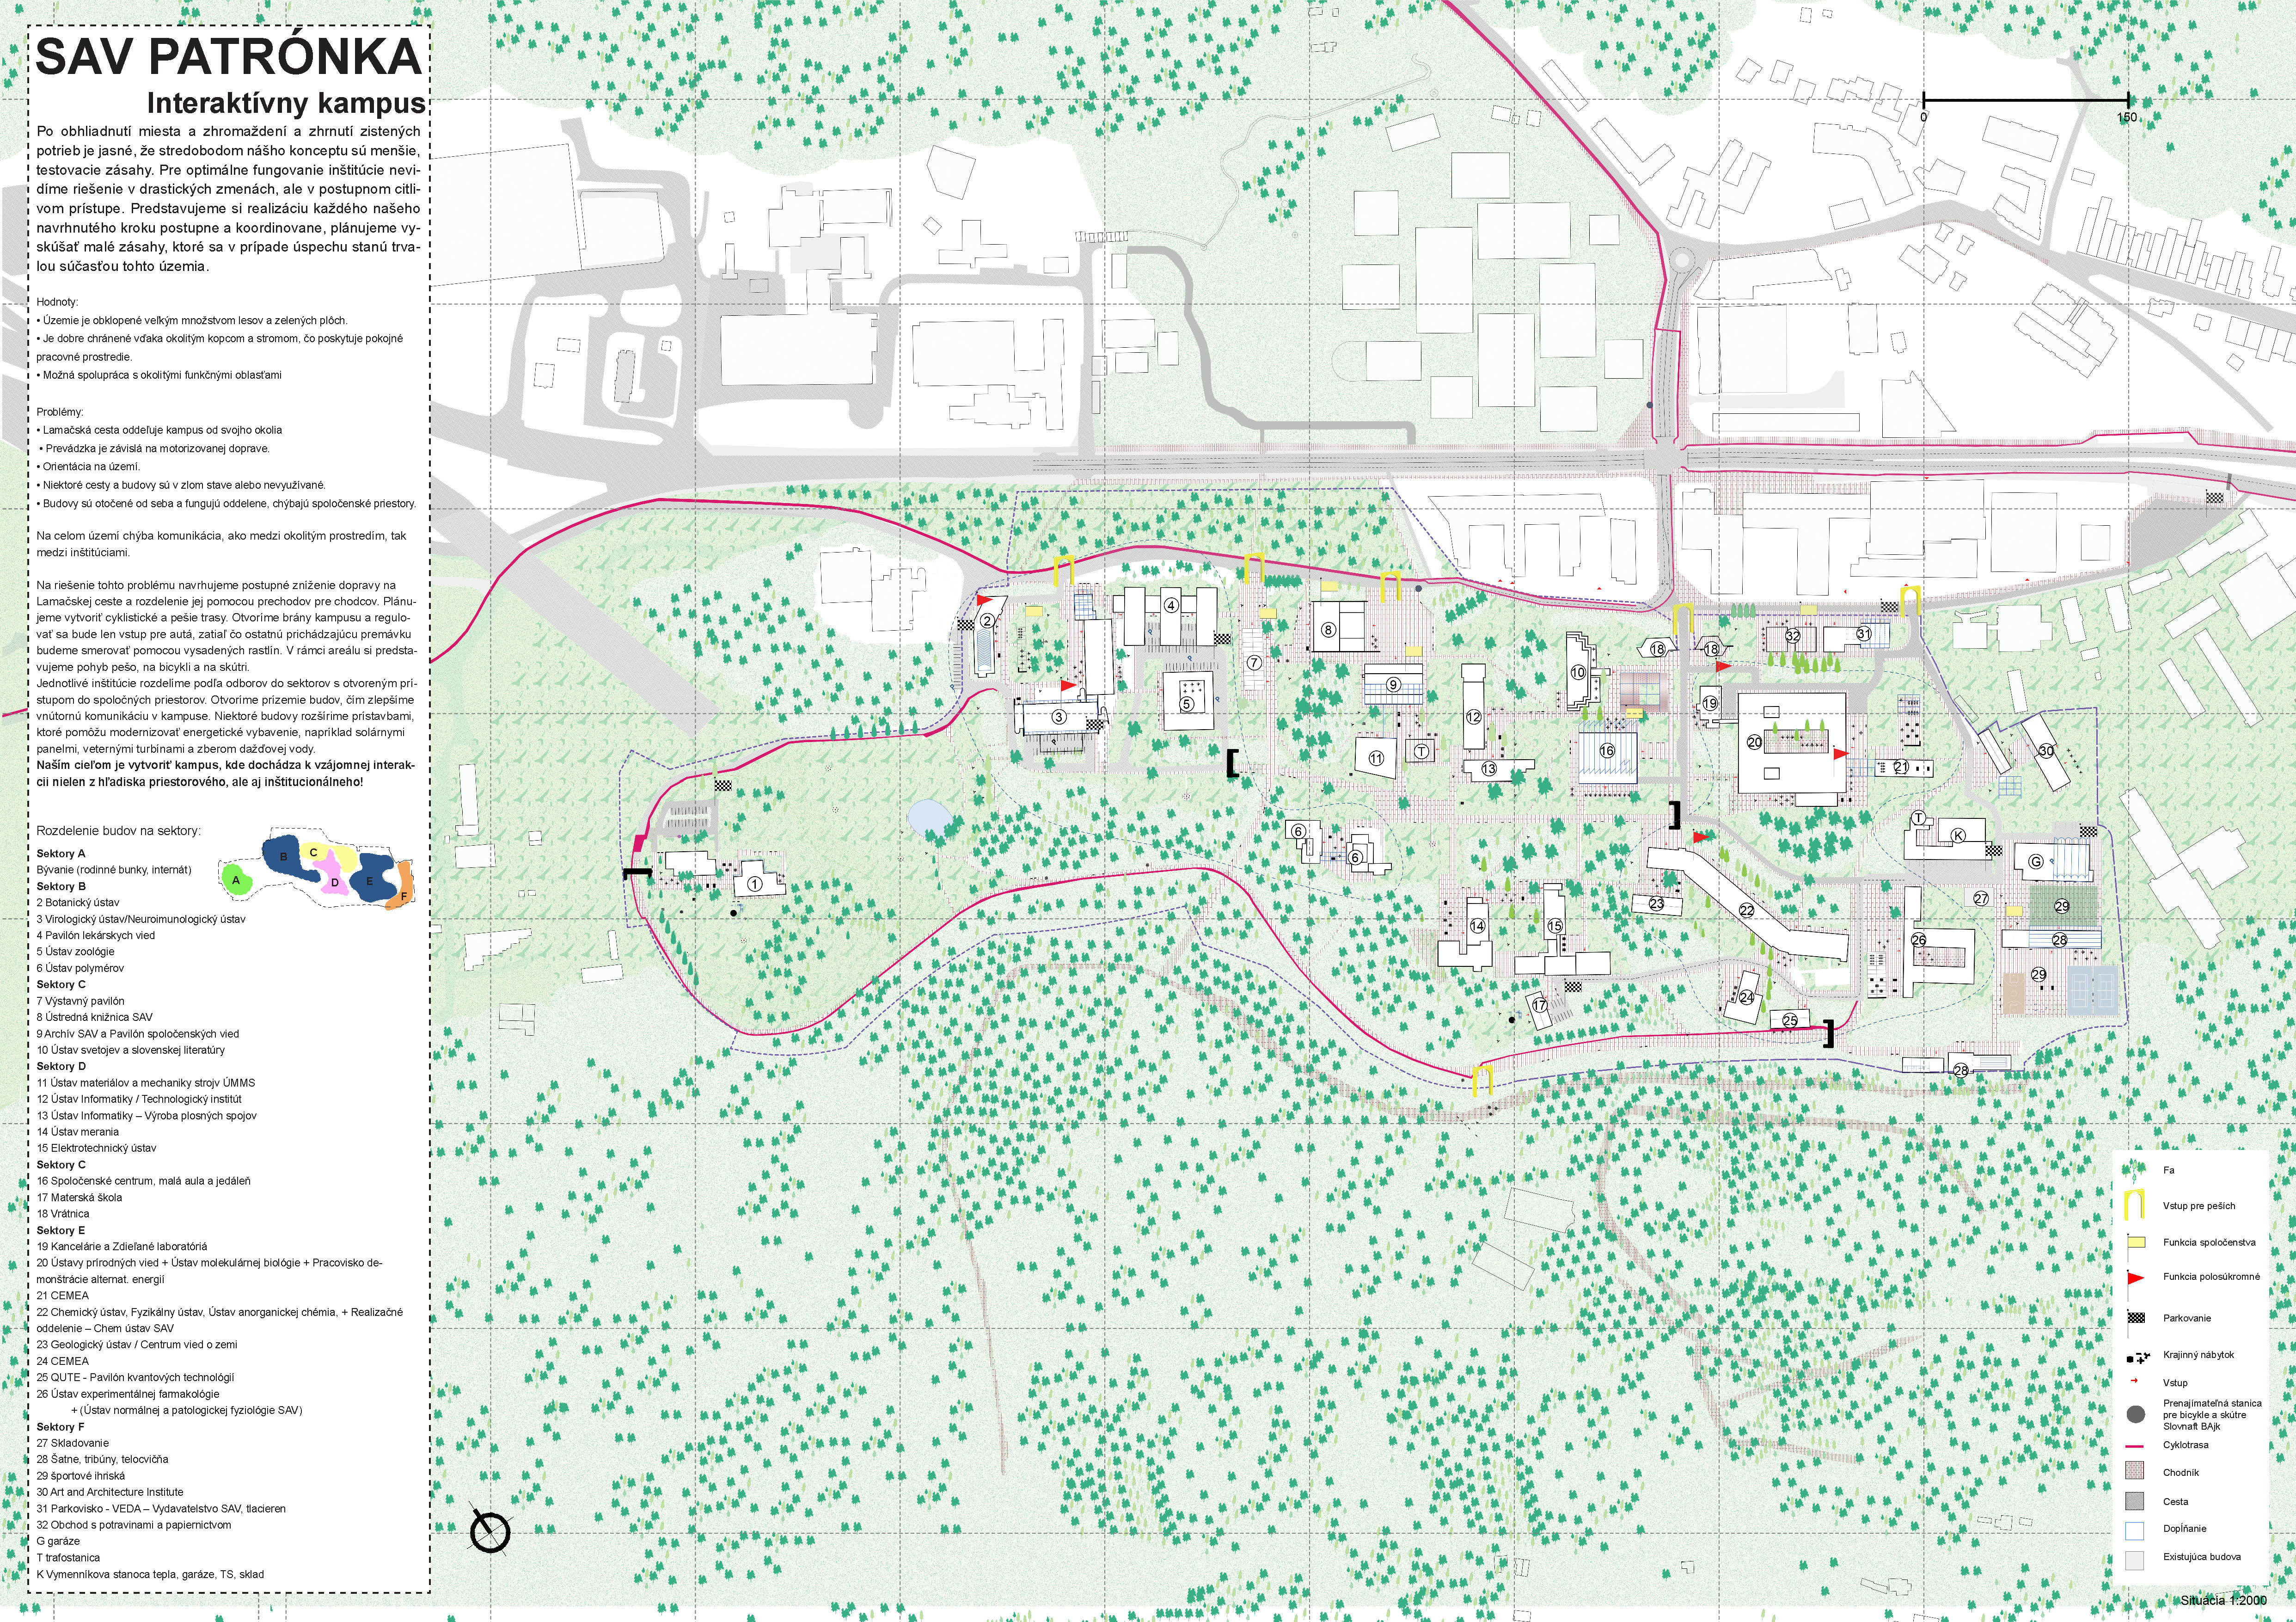This screenshot has width=2296, height=1622.
Task: Click the scale bar labeled 0 to 150
Action: (2025, 100)
